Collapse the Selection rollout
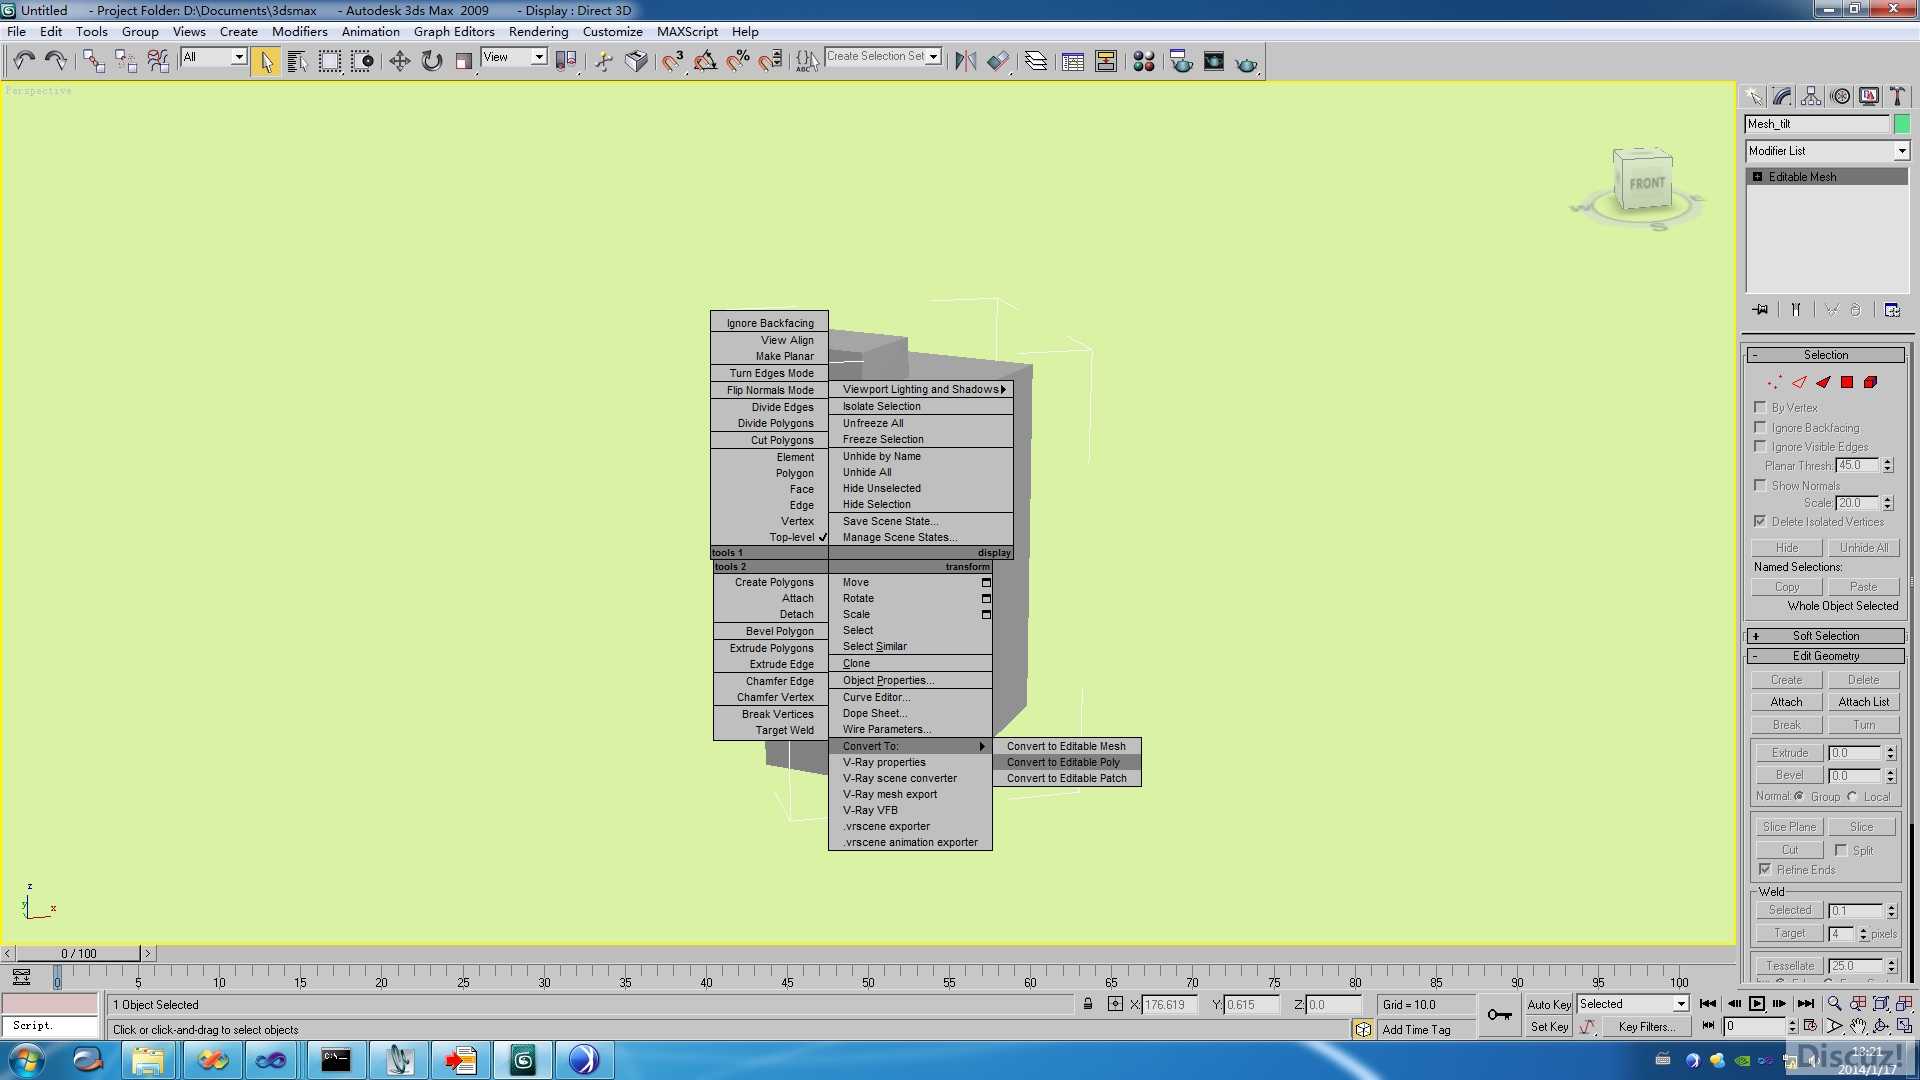Image resolution: width=1920 pixels, height=1080 pixels. (x=1825, y=355)
